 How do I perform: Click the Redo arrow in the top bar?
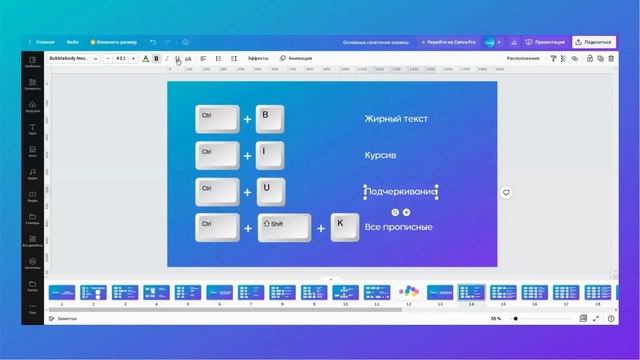point(168,42)
